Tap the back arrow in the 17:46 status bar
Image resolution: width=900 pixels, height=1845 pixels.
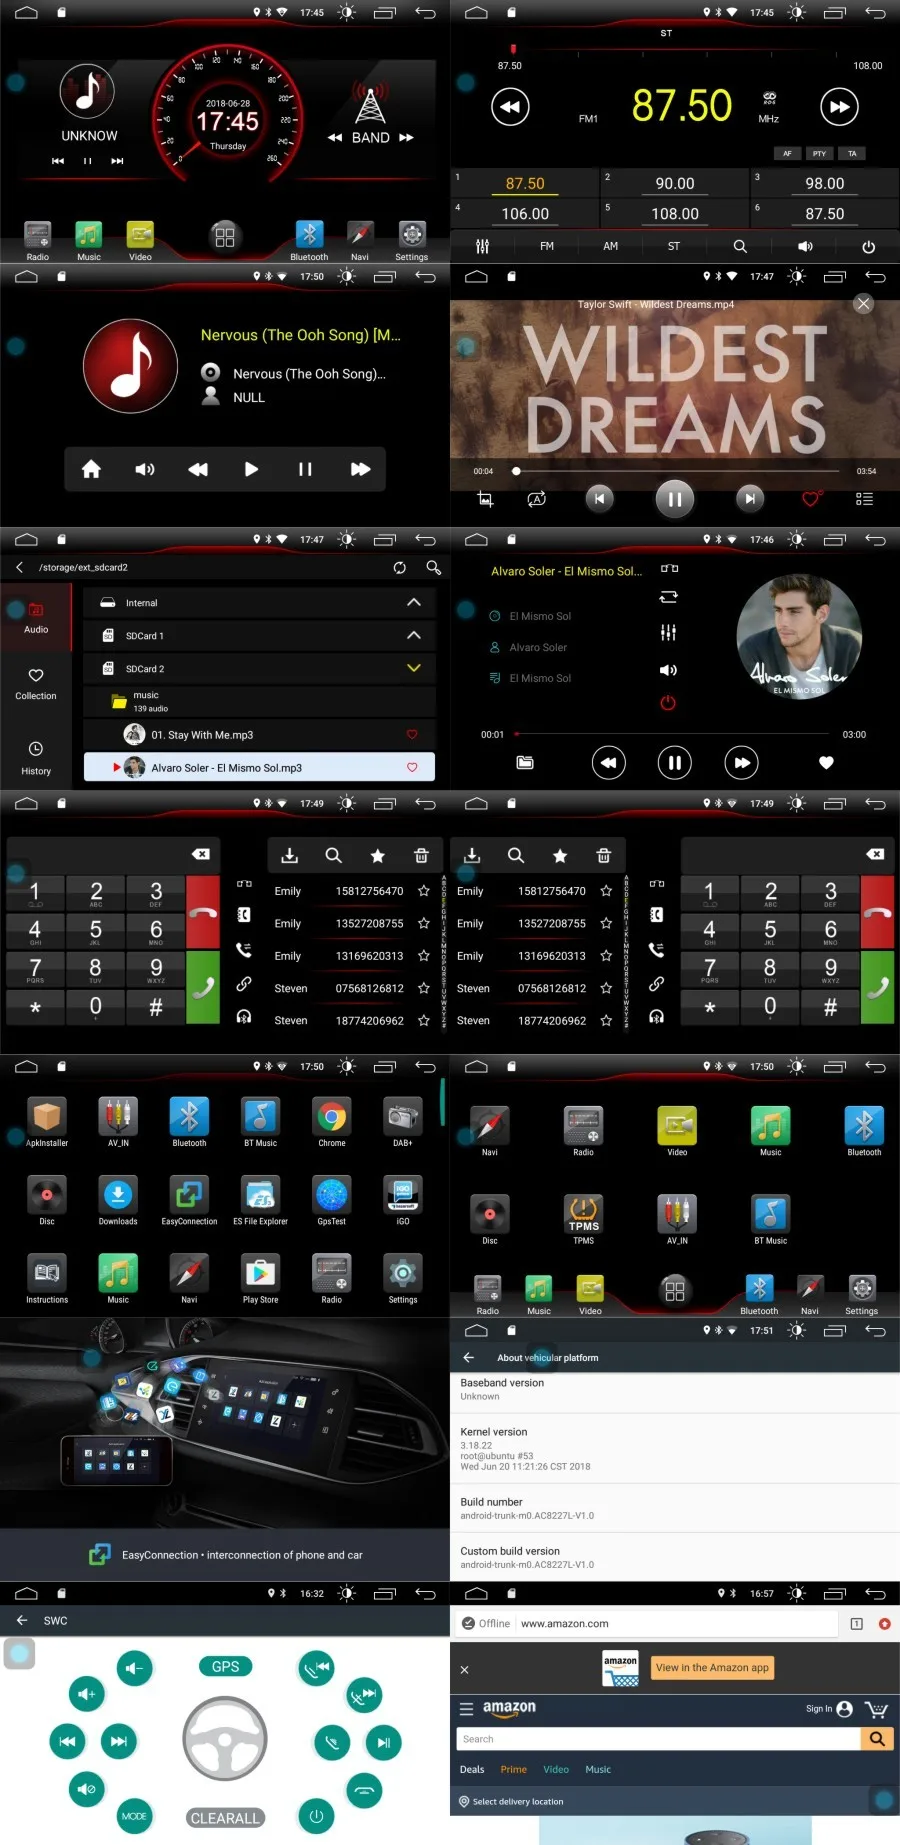click(x=875, y=539)
